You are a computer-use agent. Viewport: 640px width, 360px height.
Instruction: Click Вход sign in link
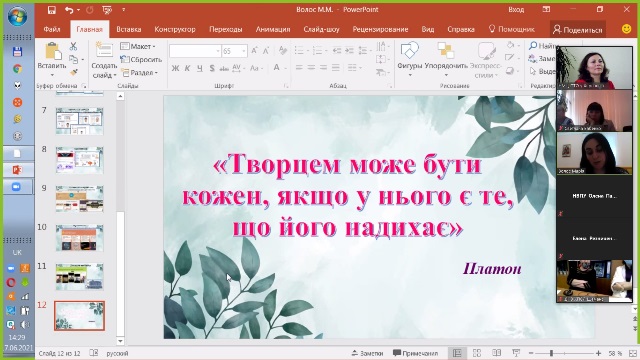516,10
